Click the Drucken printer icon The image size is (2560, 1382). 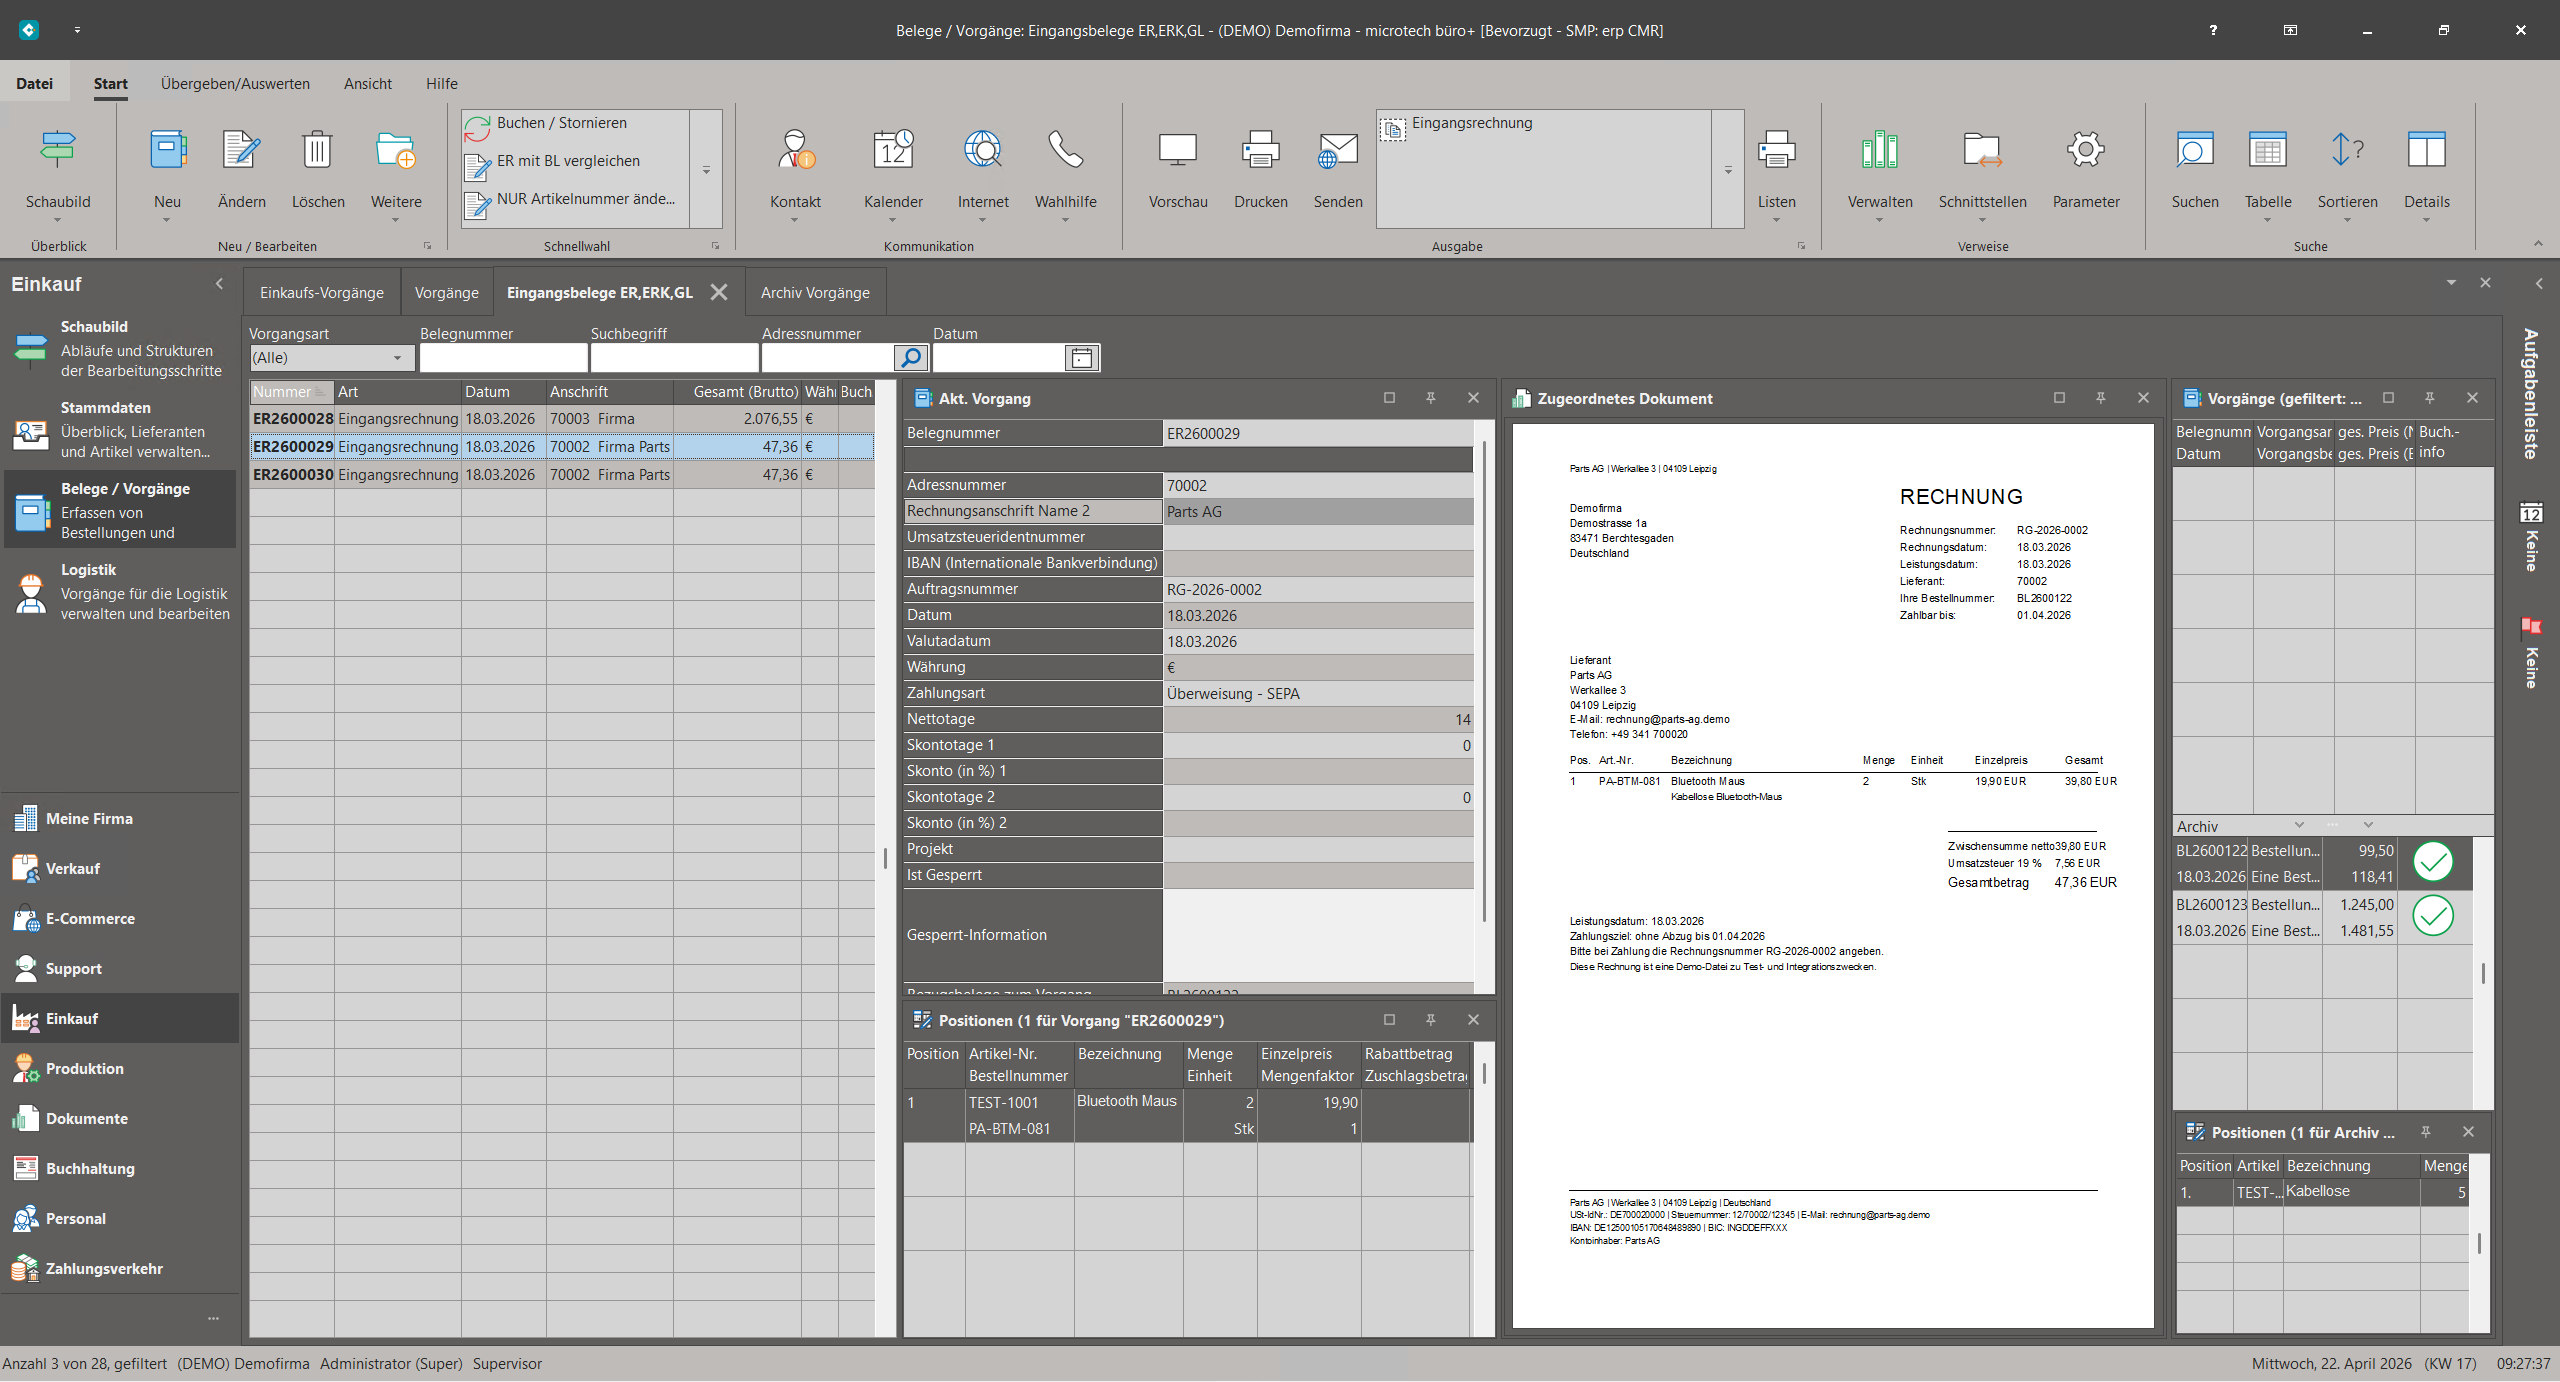click(1260, 150)
